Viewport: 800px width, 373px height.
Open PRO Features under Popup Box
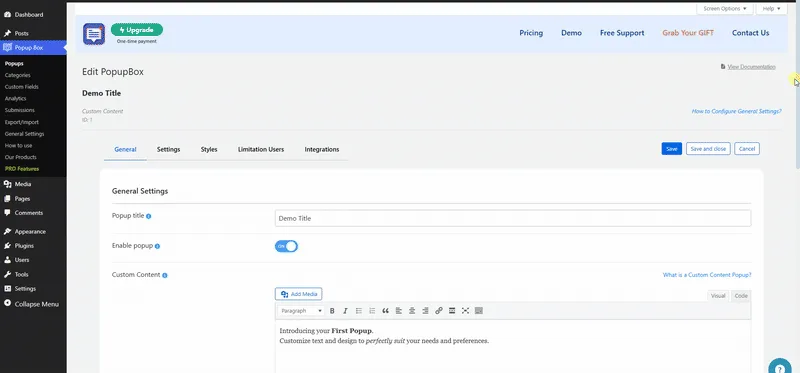tap(21, 169)
